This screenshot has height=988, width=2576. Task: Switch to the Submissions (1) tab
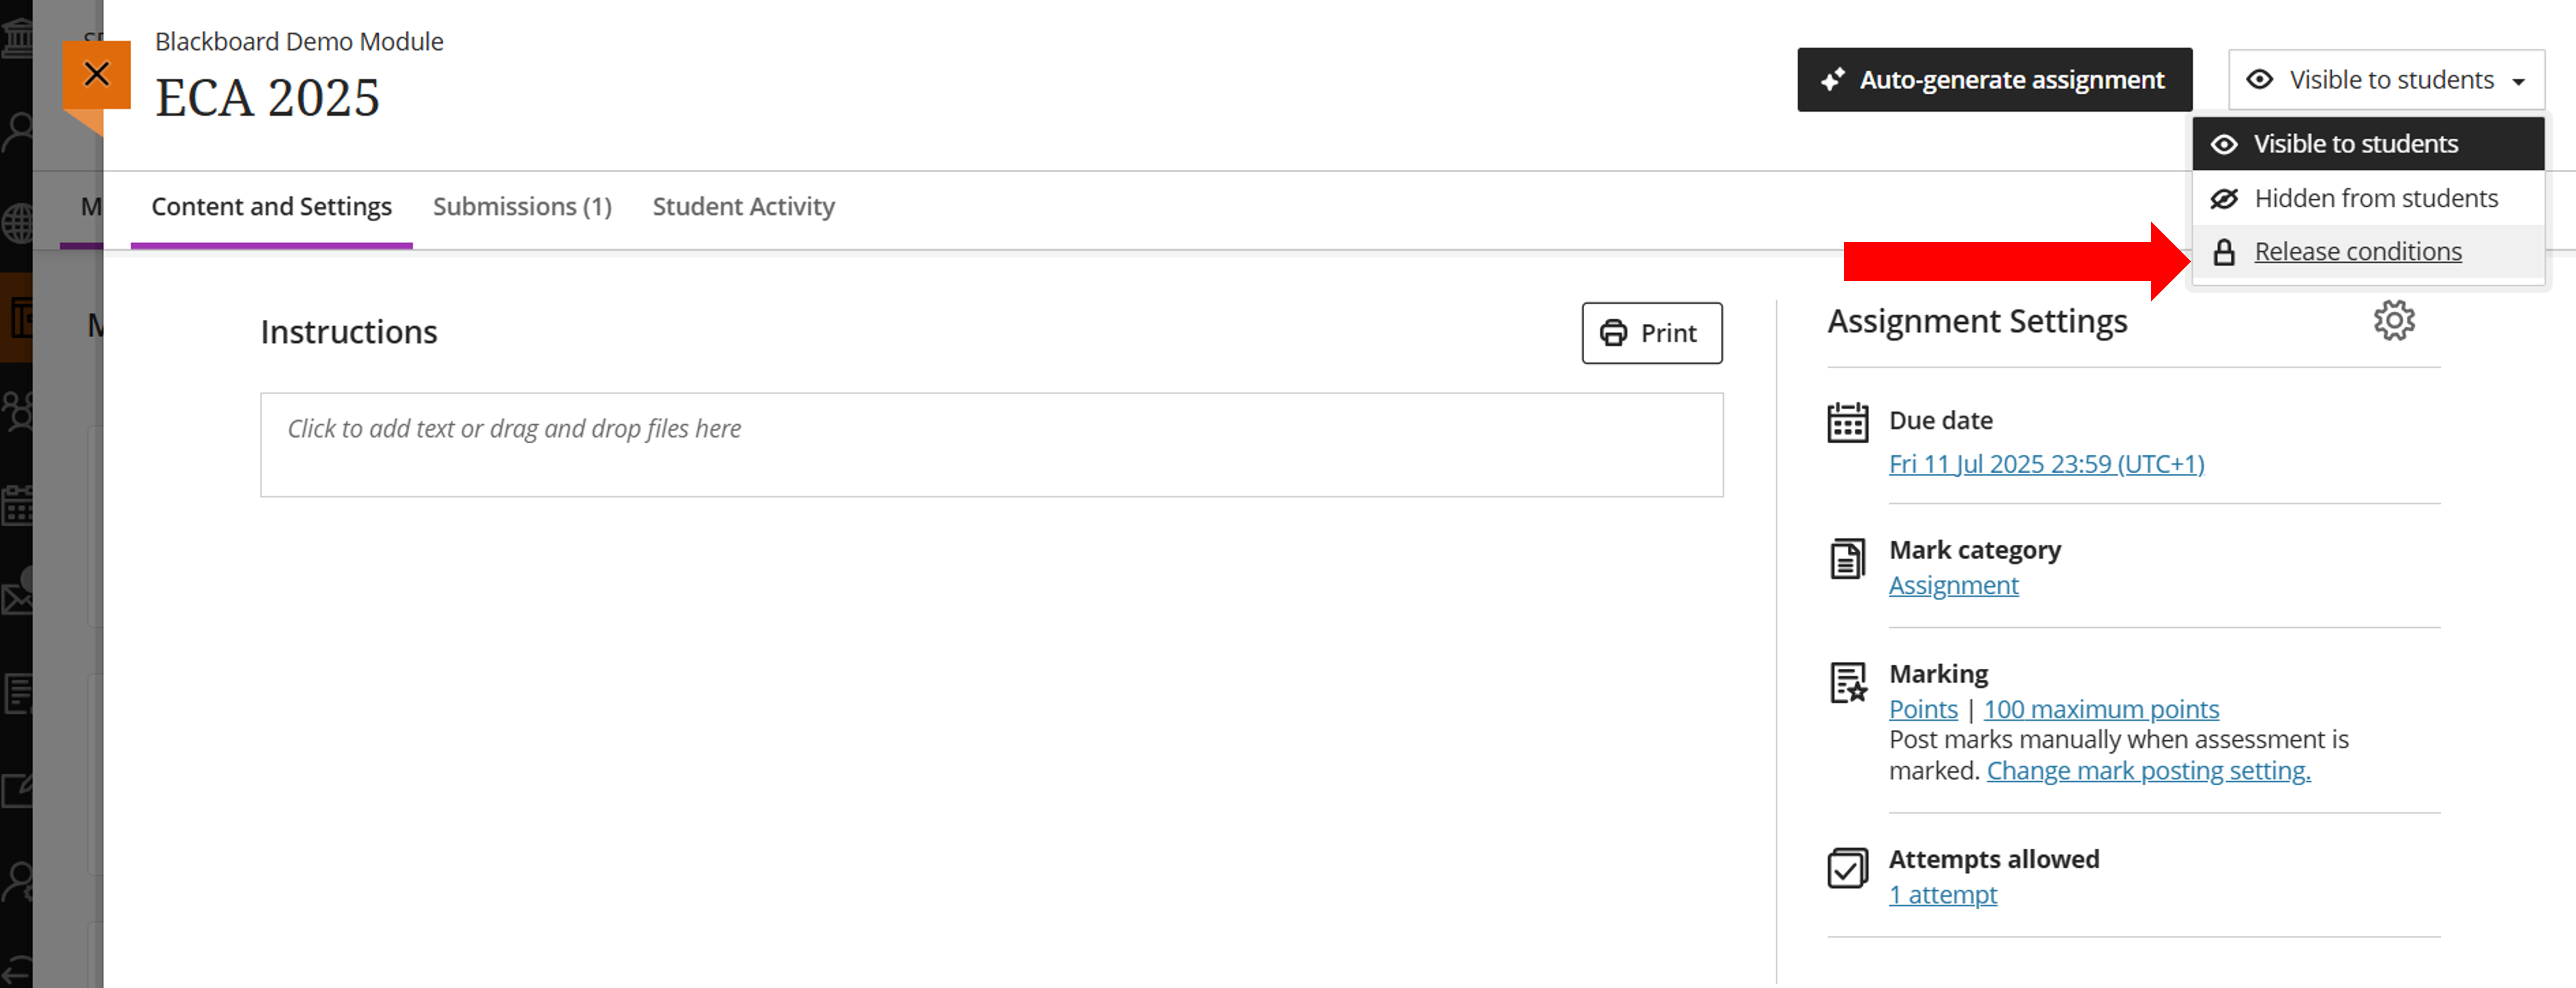click(522, 207)
